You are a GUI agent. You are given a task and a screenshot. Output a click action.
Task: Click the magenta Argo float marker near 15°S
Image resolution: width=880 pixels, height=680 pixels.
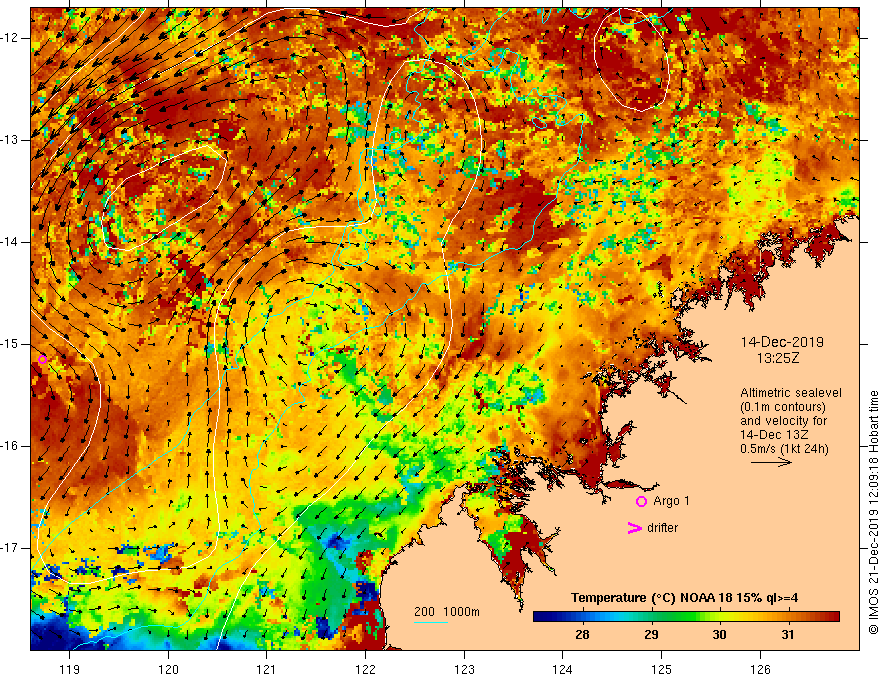(x=42, y=359)
